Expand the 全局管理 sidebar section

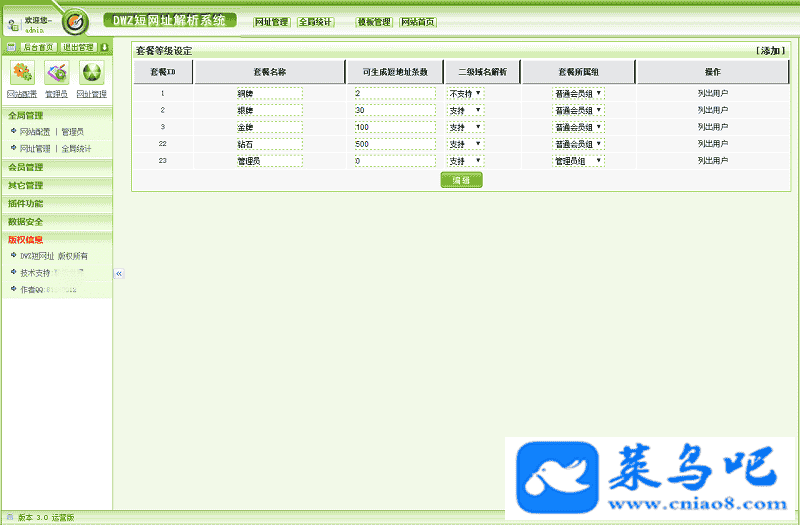[x=57, y=115]
